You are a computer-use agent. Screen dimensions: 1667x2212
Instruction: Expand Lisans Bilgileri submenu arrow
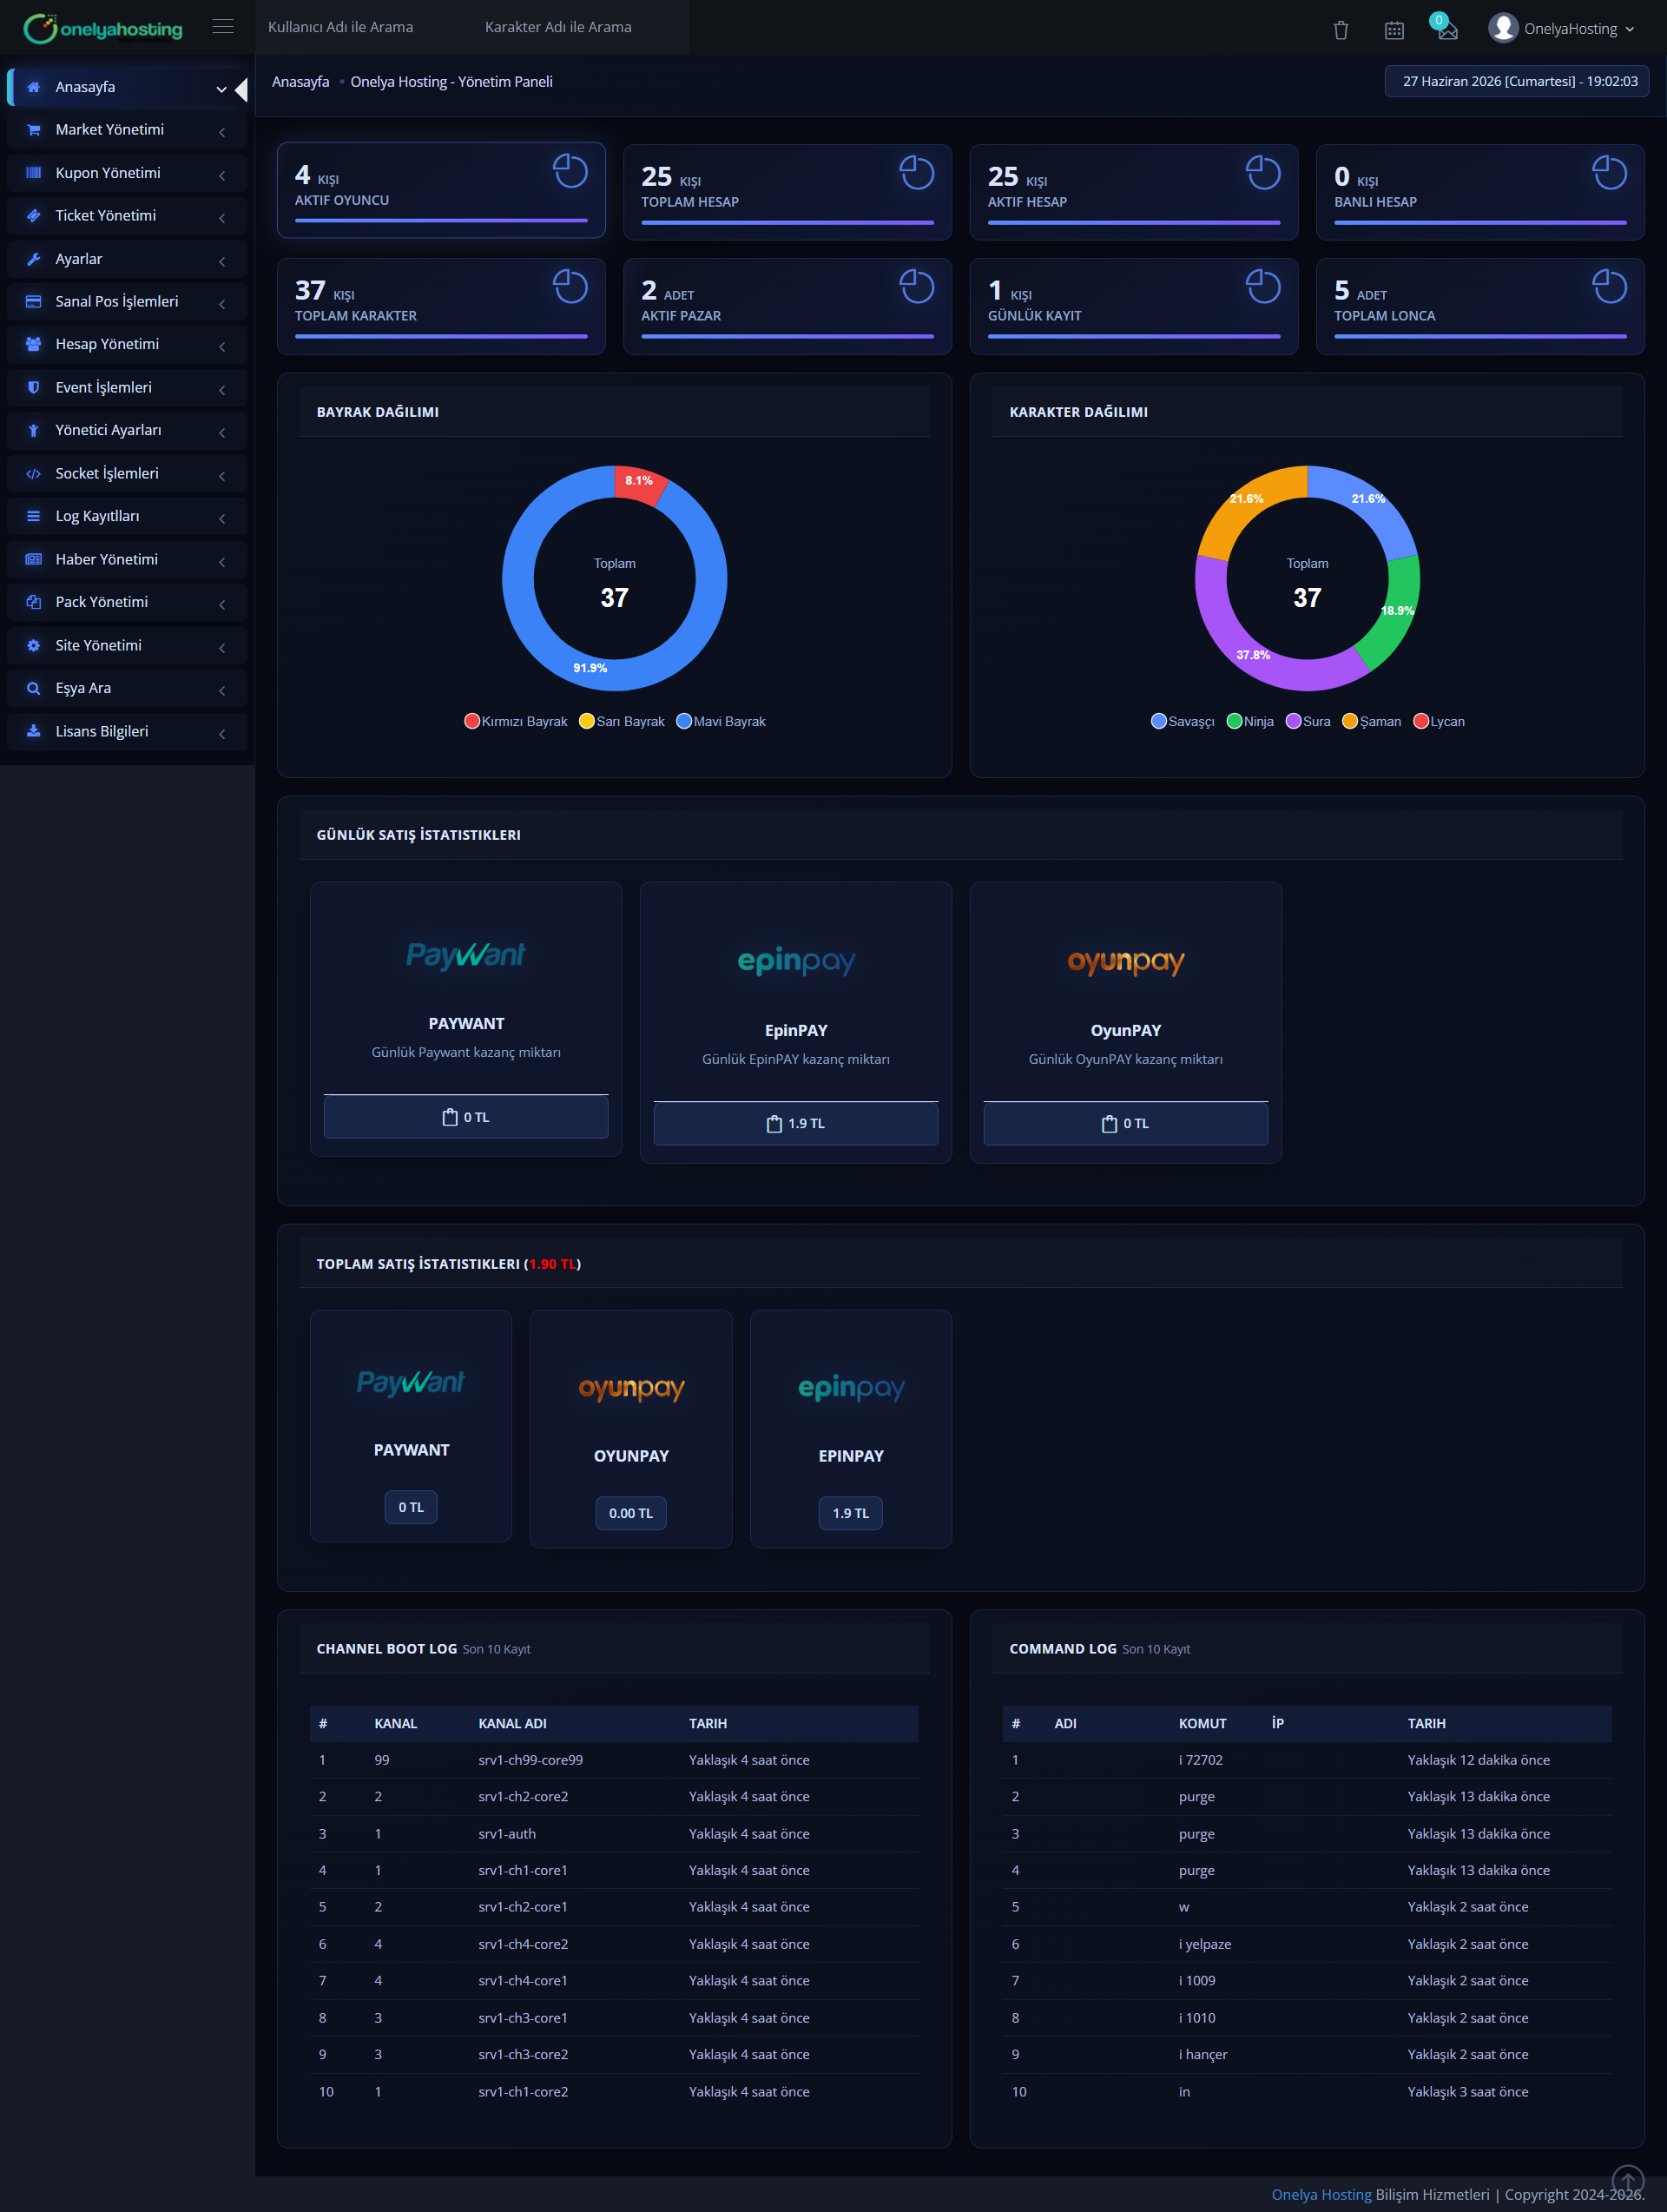click(x=222, y=734)
